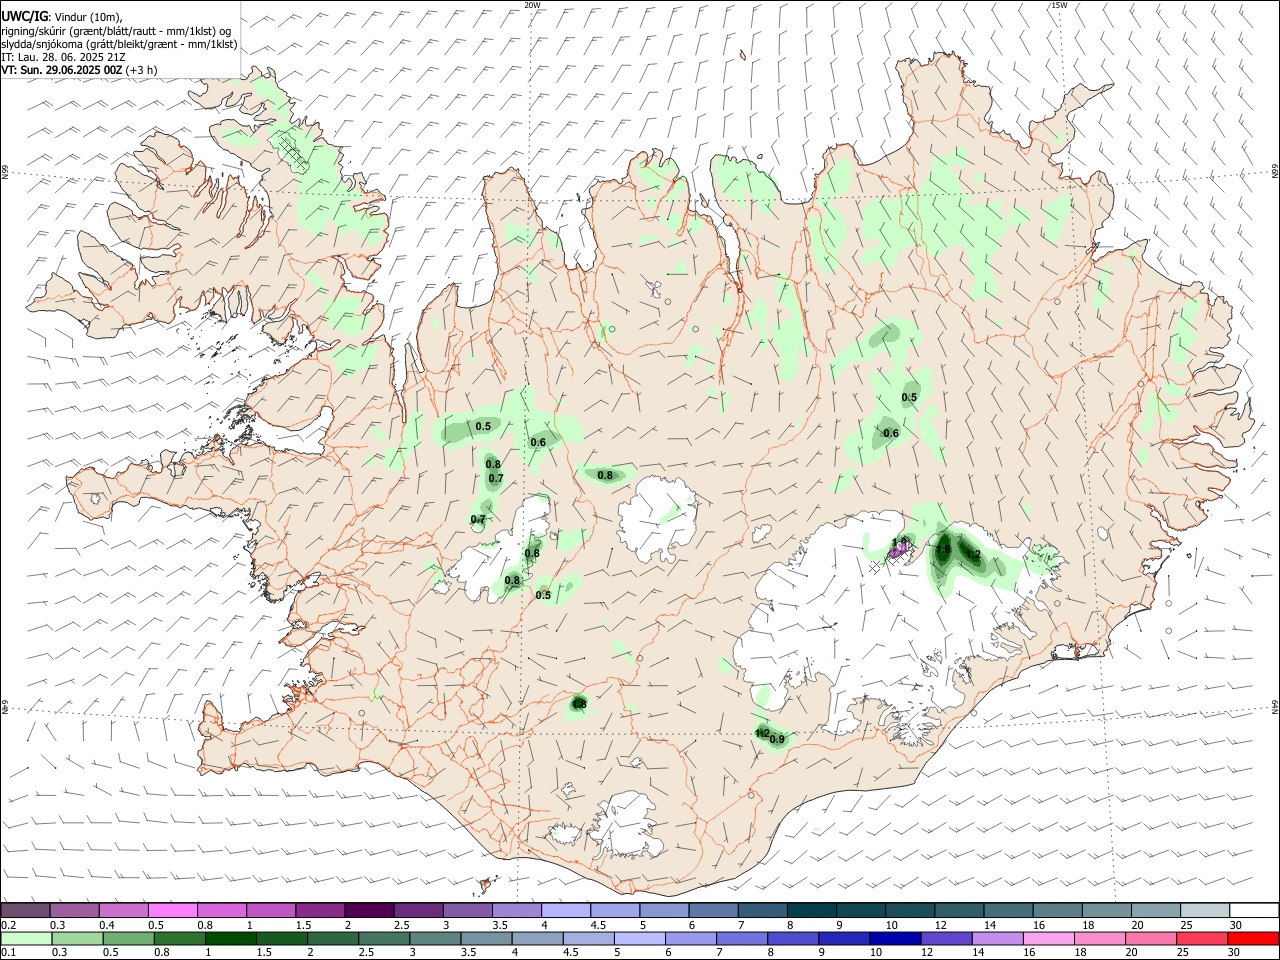This screenshot has width=1280, height=960.
Task: Pick the pale grey swatch labeled 25 in top row
Action: point(1204,911)
